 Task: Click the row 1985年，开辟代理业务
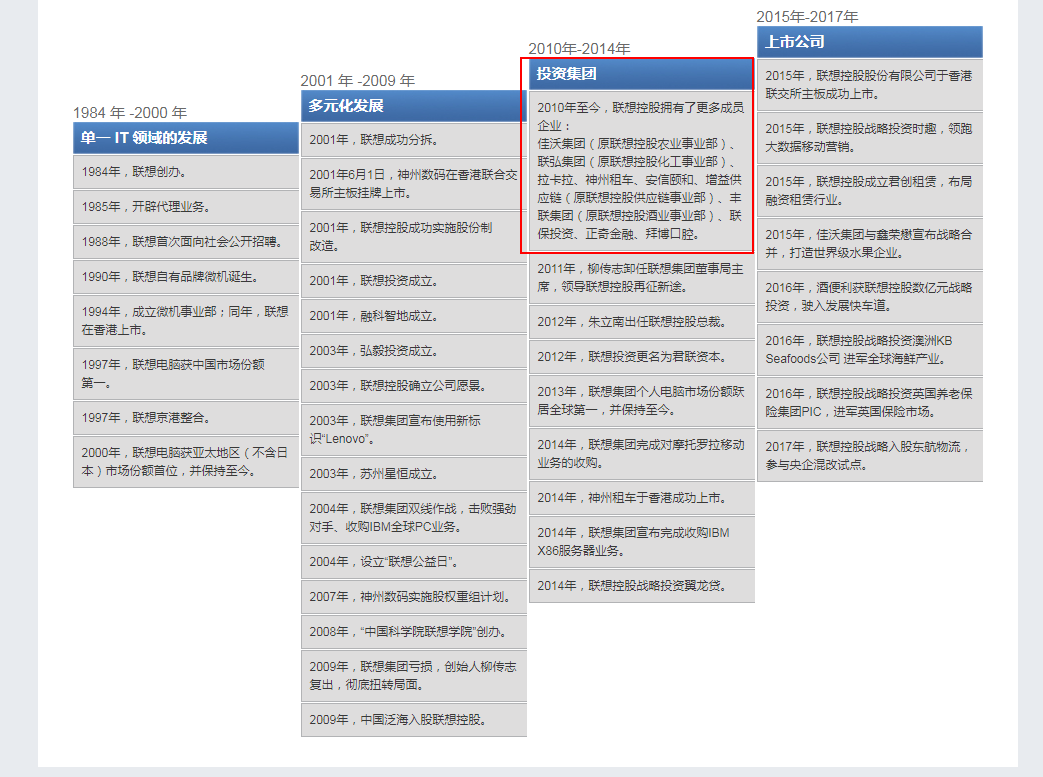point(186,207)
